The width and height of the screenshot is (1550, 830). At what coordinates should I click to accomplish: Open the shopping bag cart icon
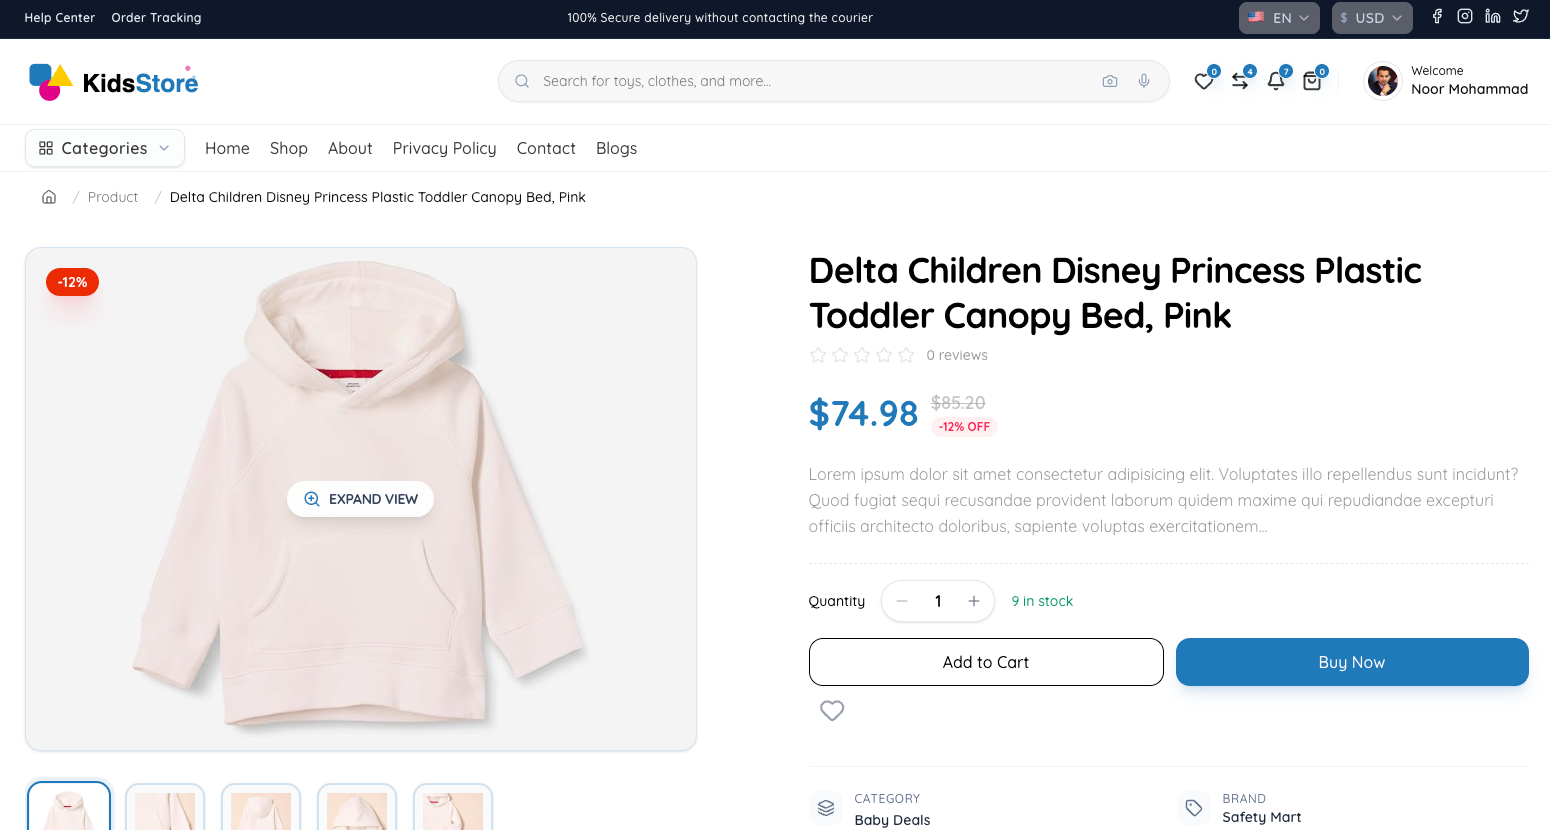point(1312,81)
